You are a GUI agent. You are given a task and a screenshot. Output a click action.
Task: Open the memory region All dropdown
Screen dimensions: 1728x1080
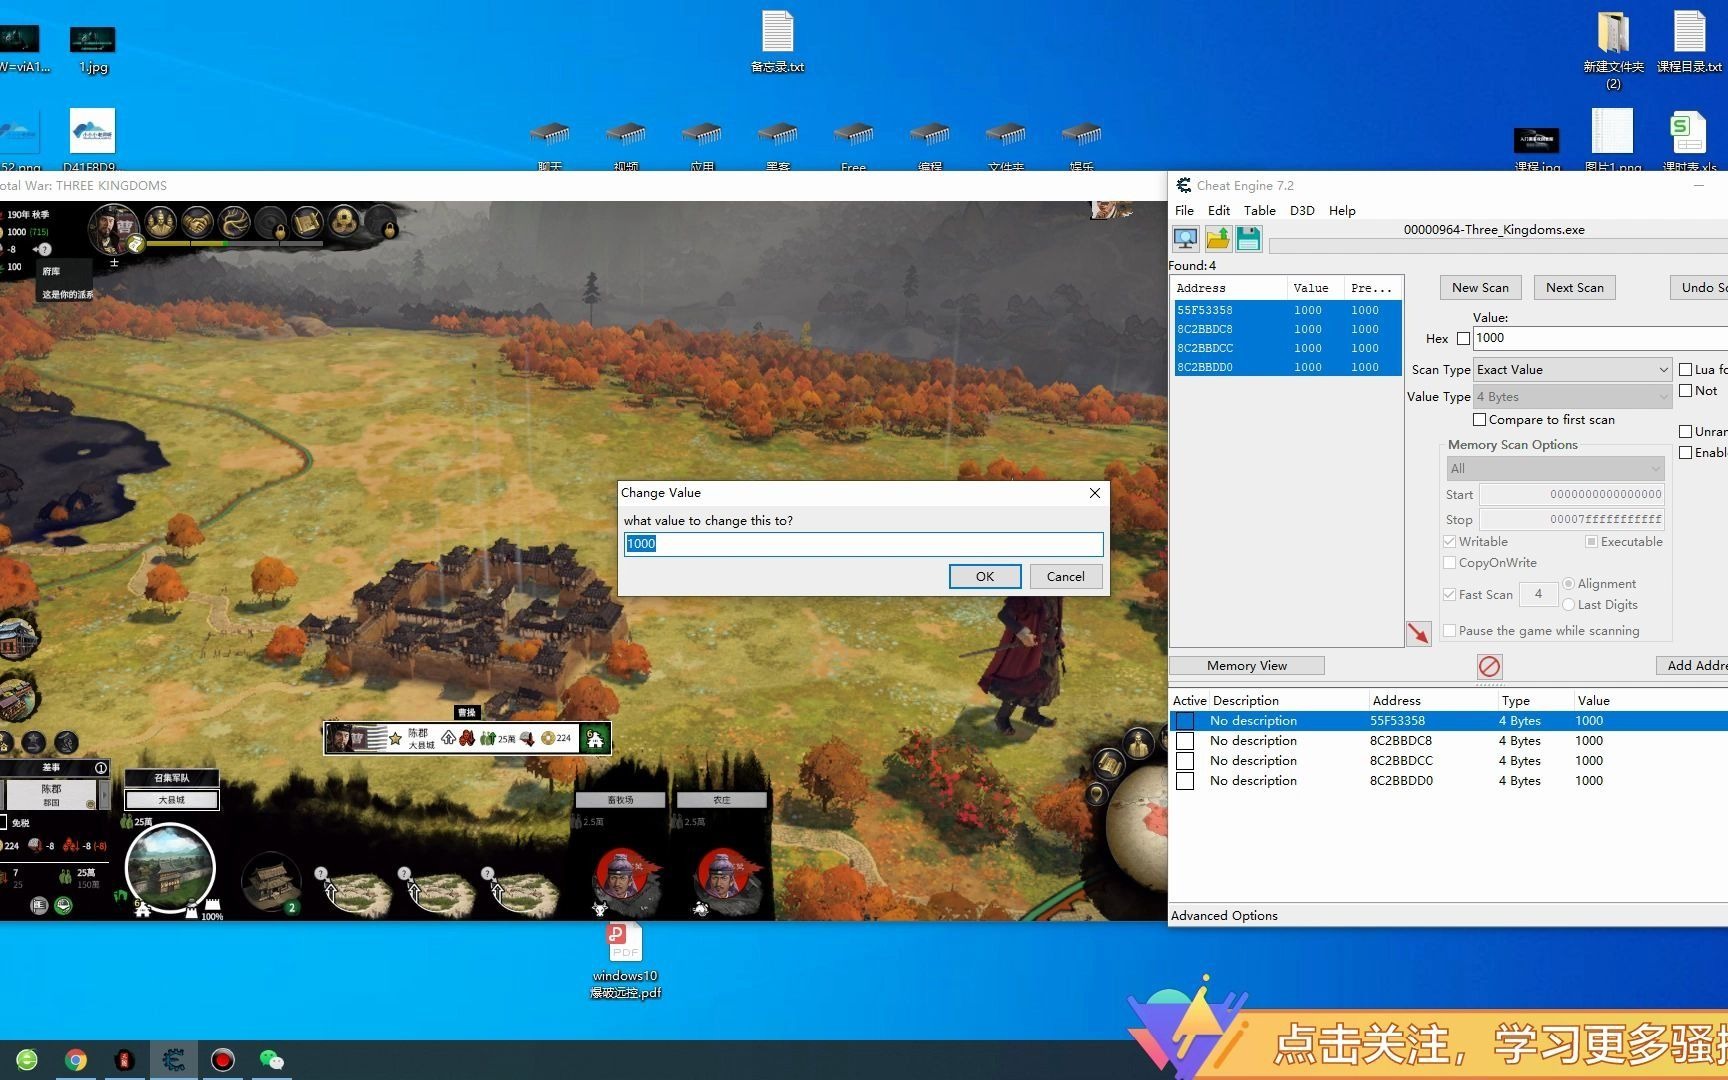pos(1555,469)
